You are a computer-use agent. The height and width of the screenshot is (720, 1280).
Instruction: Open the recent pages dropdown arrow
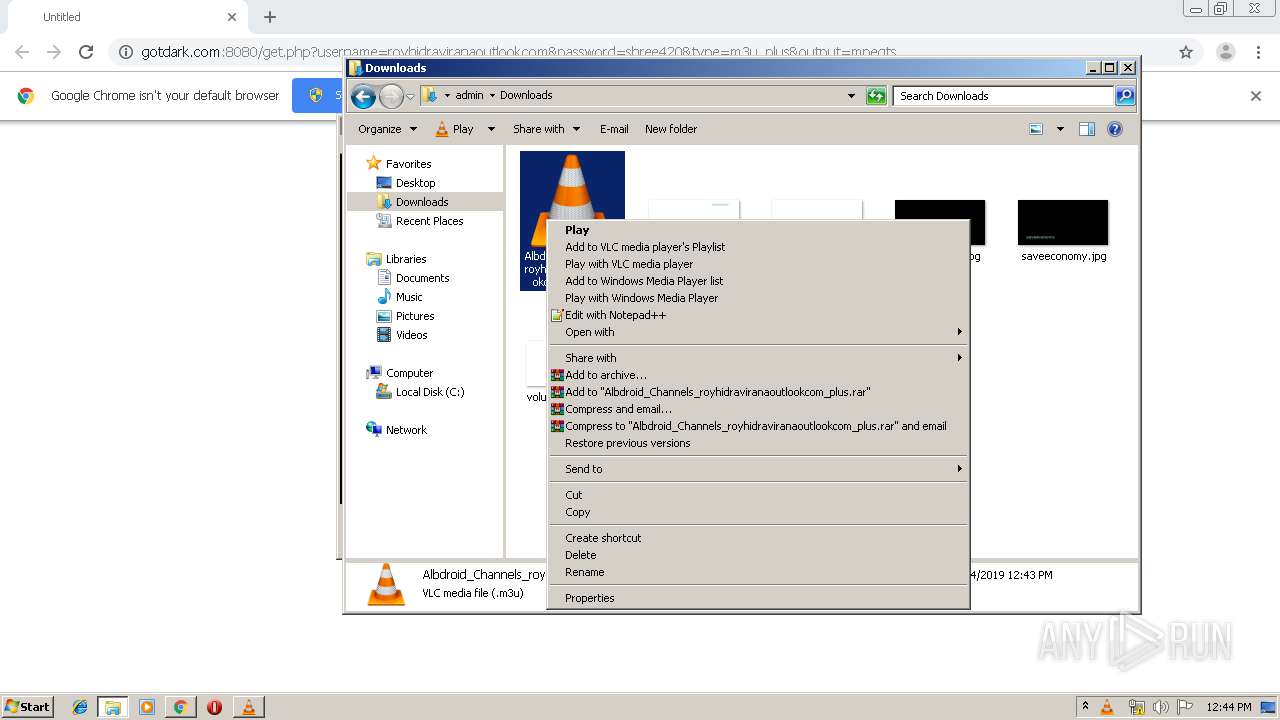(410, 97)
